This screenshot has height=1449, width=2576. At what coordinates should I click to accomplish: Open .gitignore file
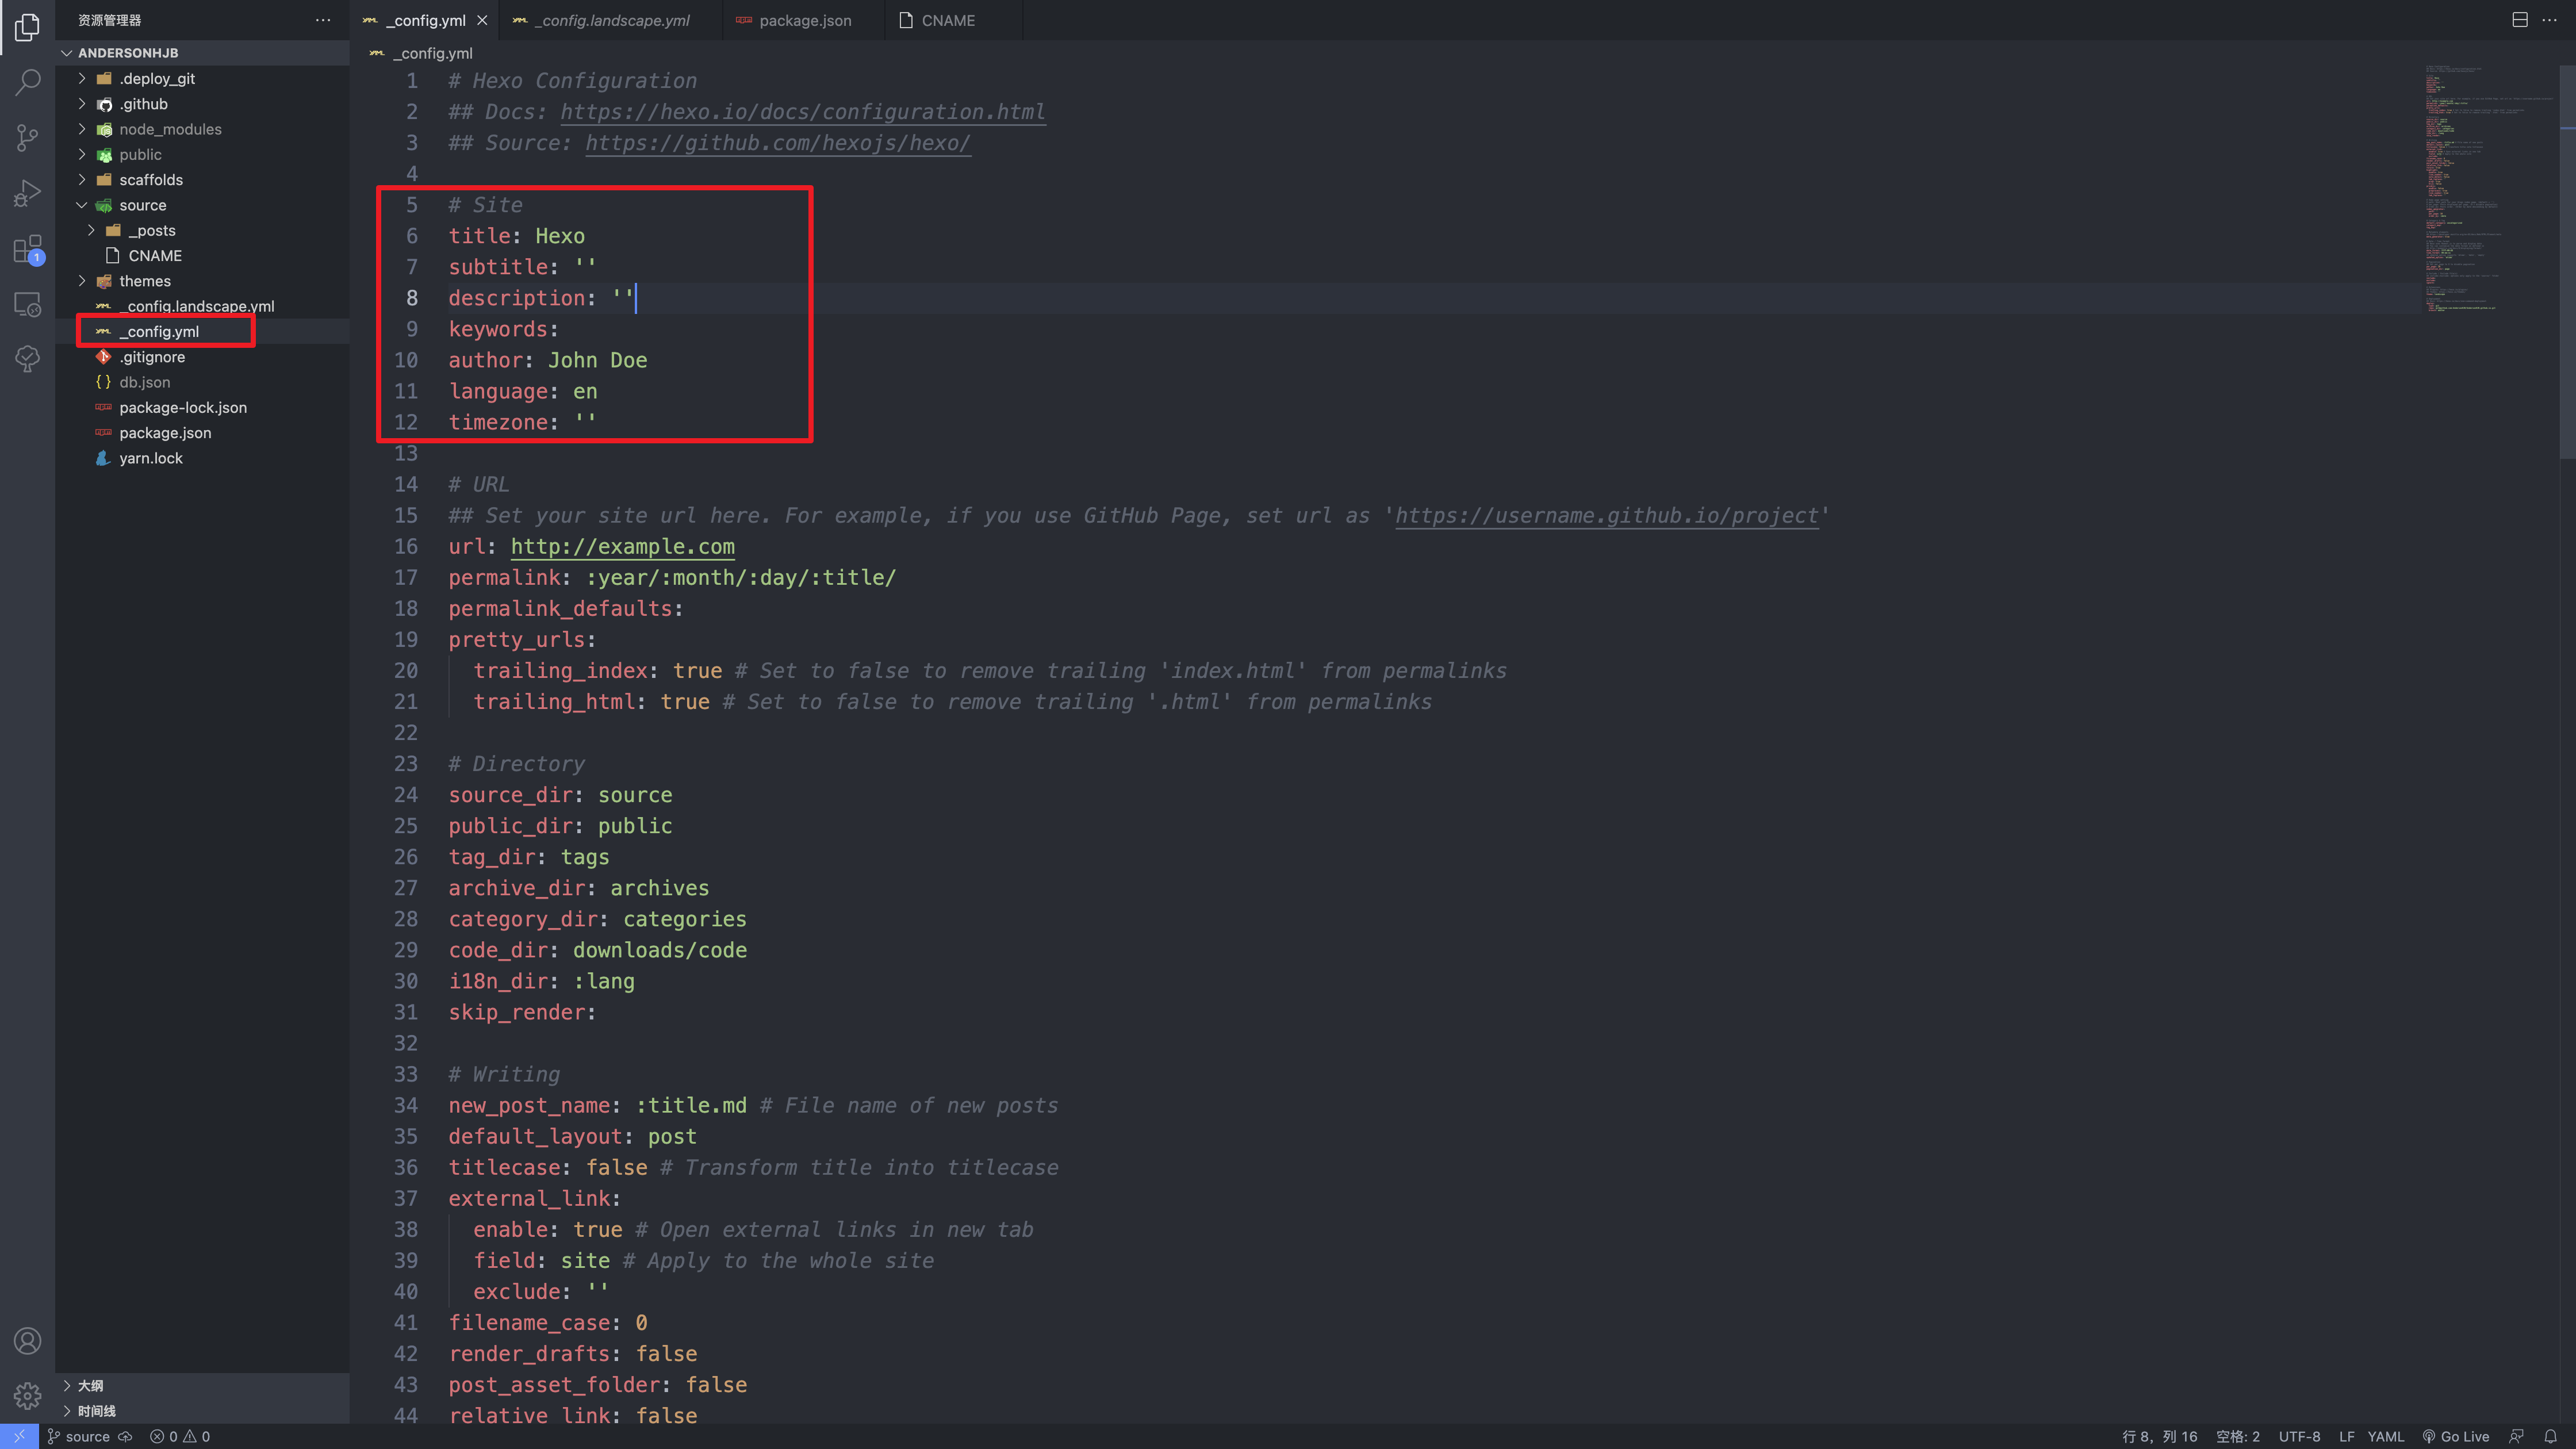coord(203,357)
